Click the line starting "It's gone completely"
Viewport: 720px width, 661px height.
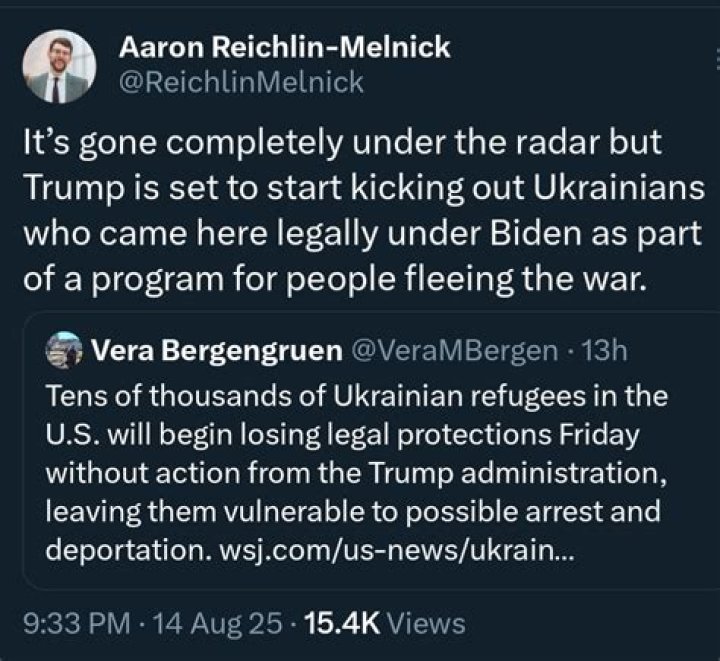coord(342,143)
